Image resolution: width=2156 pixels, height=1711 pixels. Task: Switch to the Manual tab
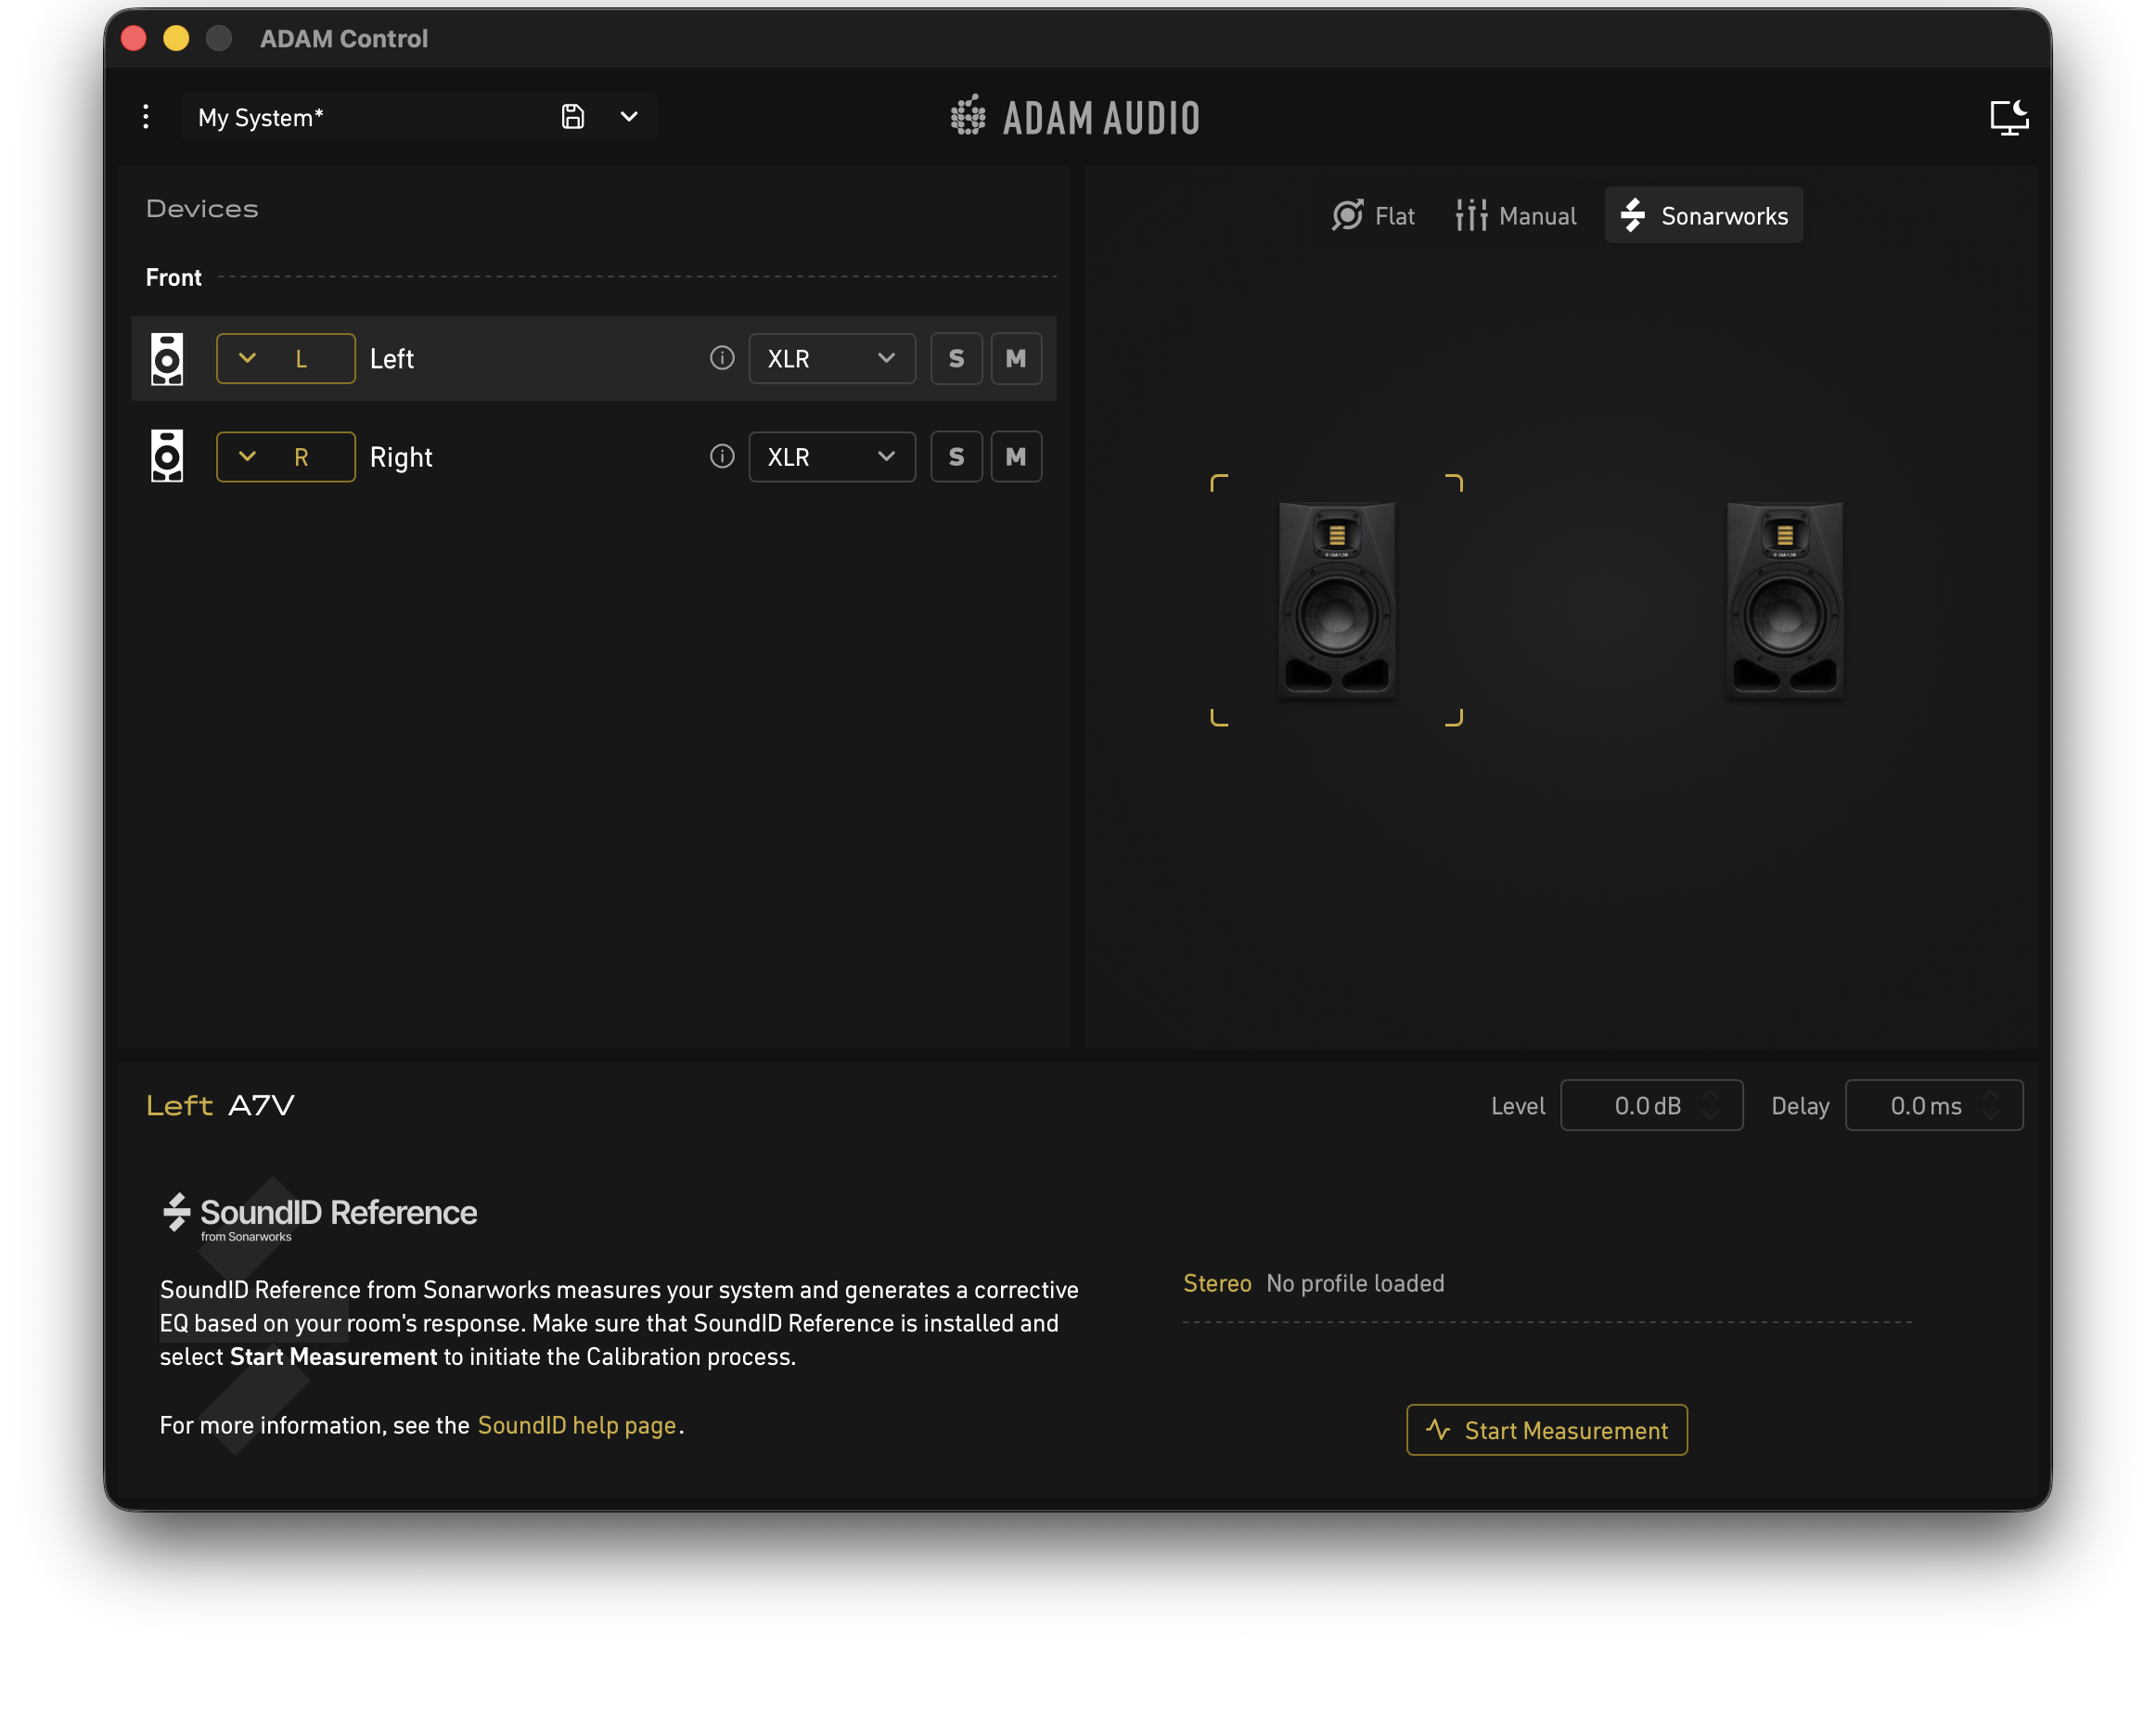click(1516, 216)
